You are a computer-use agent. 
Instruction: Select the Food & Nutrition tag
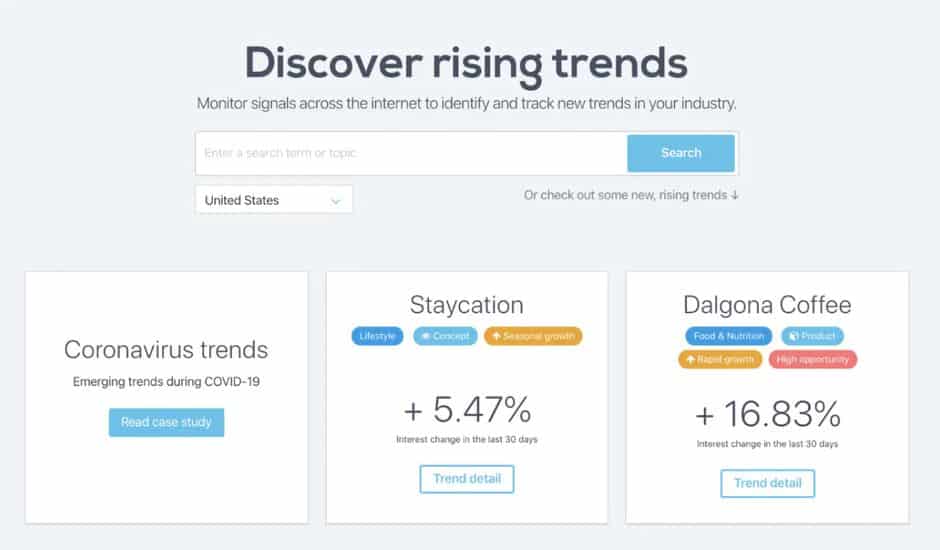[x=729, y=336]
